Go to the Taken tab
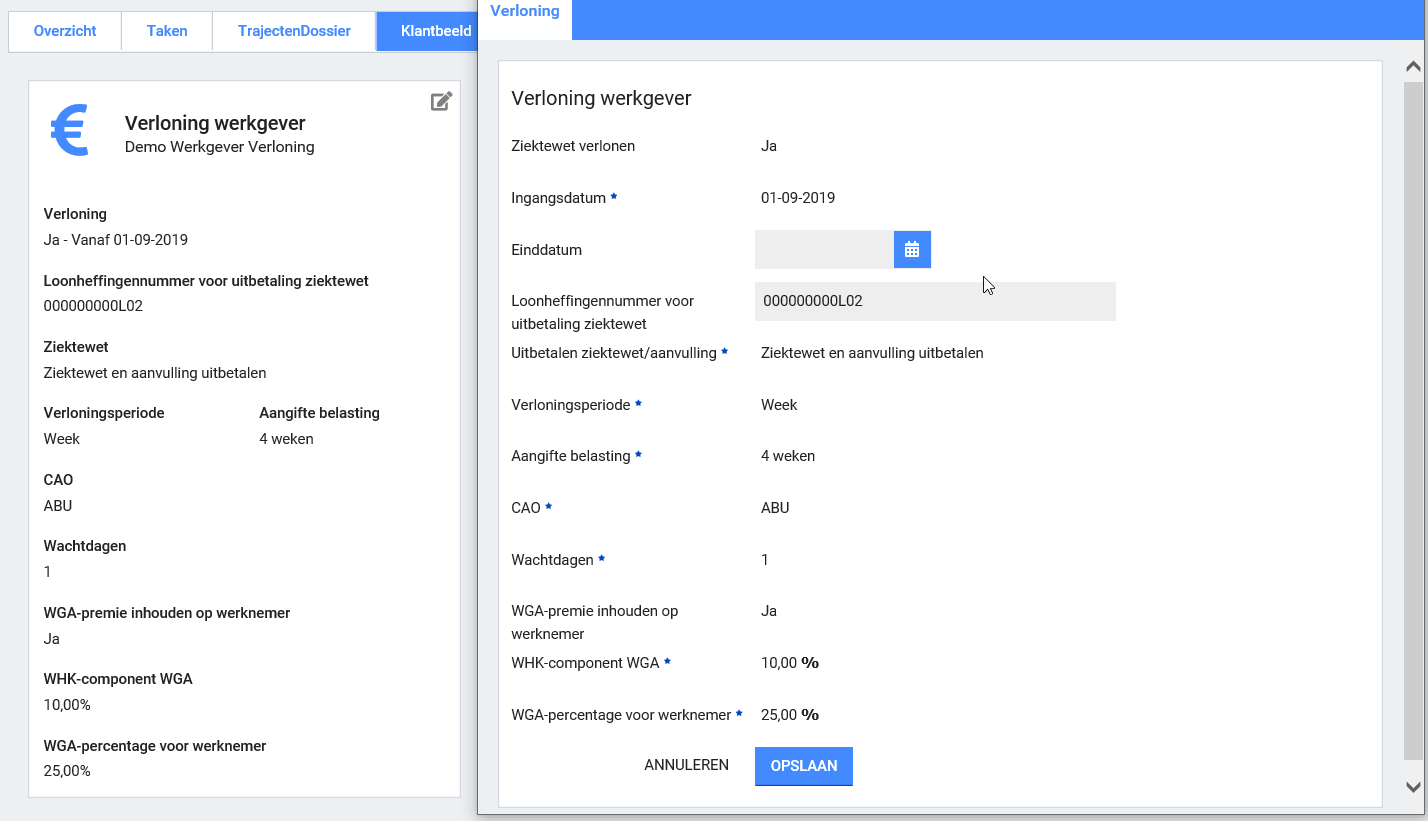The image size is (1428, 821). [167, 31]
